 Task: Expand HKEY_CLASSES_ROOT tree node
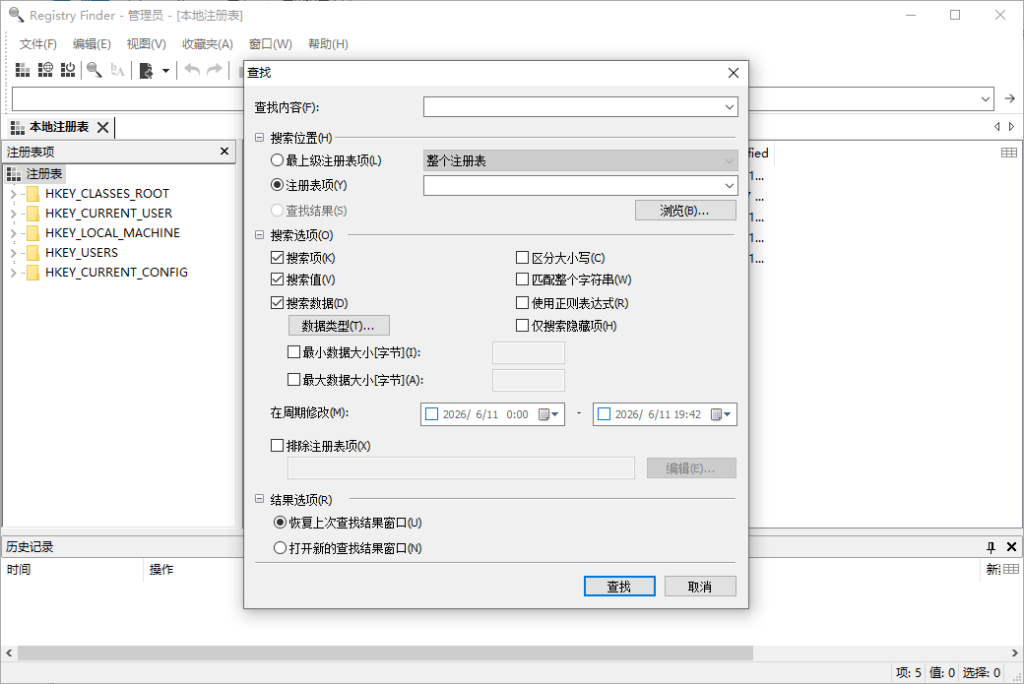13,194
